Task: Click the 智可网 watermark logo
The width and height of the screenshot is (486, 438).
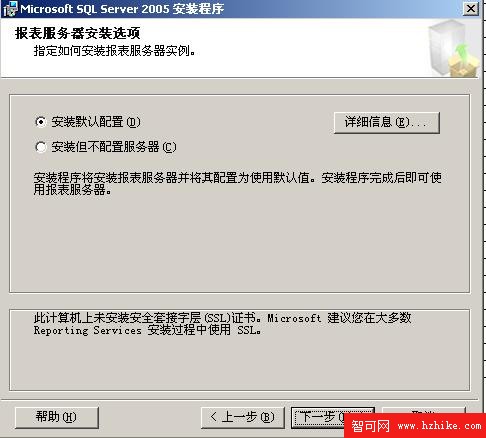Action: click(x=370, y=426)
